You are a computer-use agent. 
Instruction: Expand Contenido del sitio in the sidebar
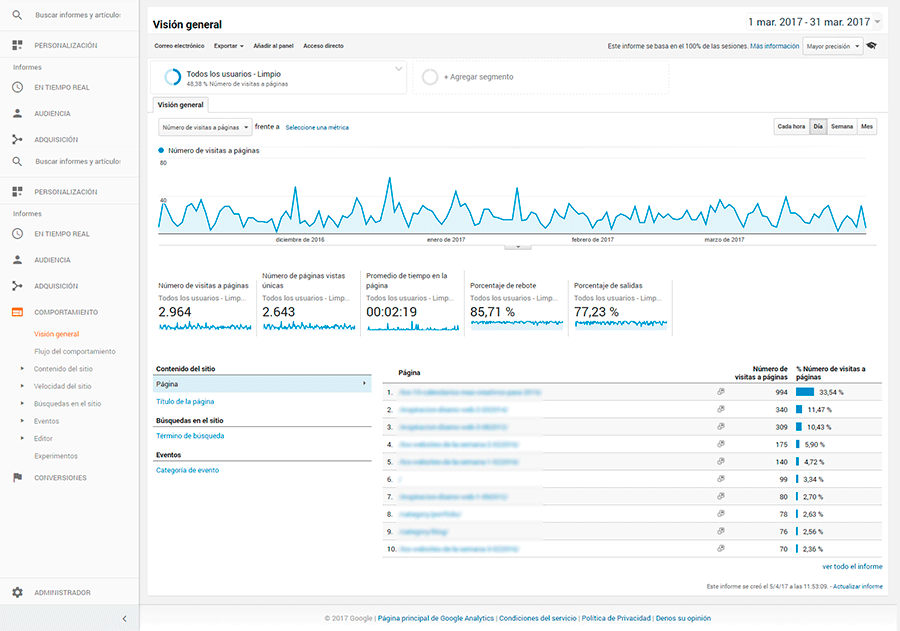click(62, 369)
